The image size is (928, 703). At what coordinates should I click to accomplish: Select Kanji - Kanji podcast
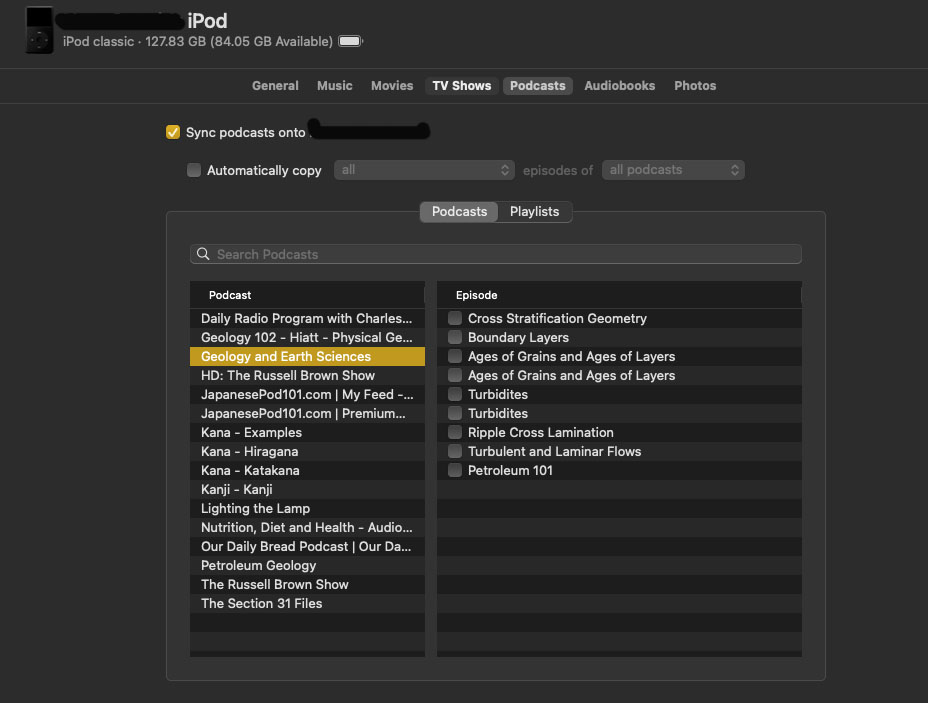coord(307,489)
